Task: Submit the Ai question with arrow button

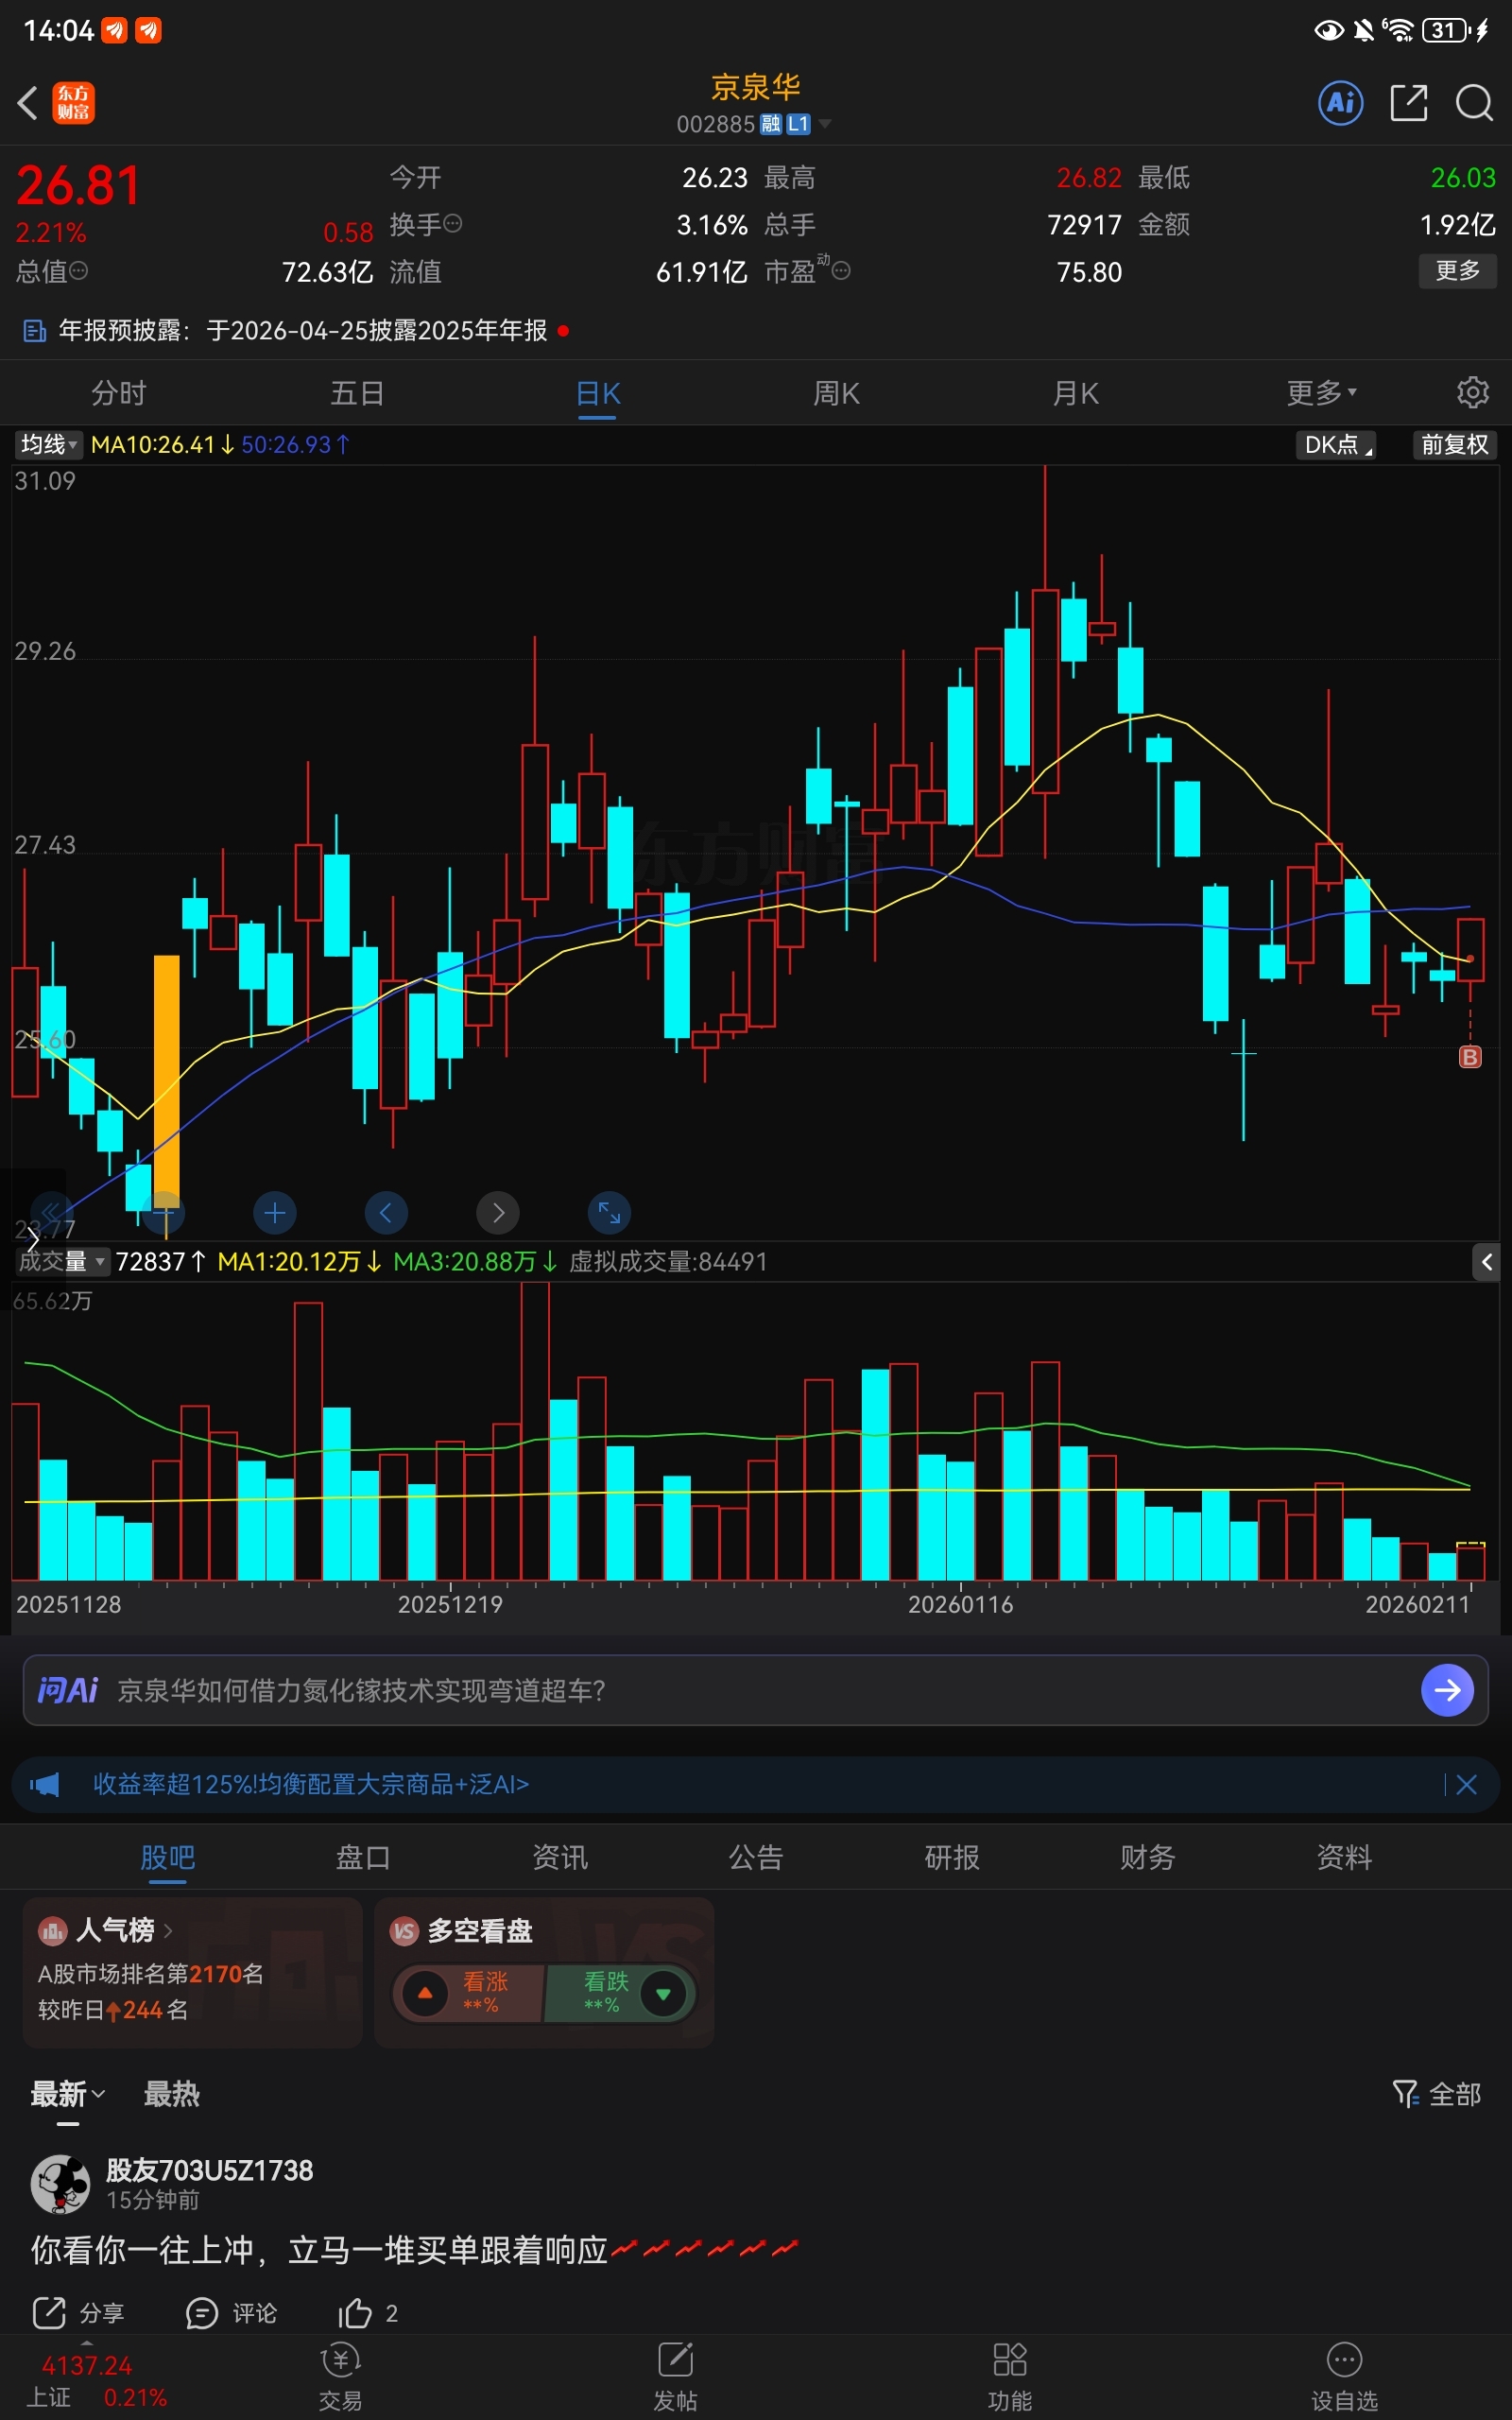Action: pos(1447,1690)
